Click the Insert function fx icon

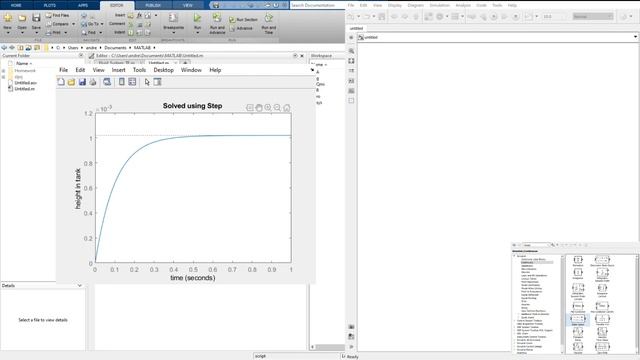point(139,15)
